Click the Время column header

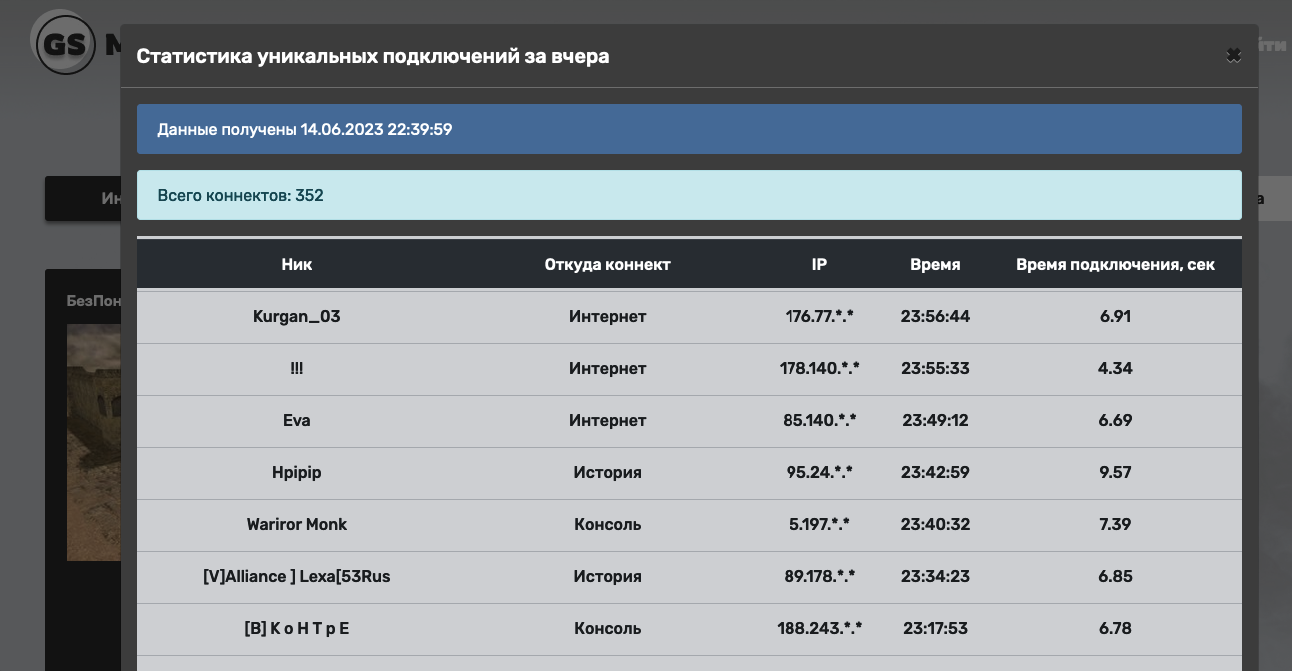[935, 265]
